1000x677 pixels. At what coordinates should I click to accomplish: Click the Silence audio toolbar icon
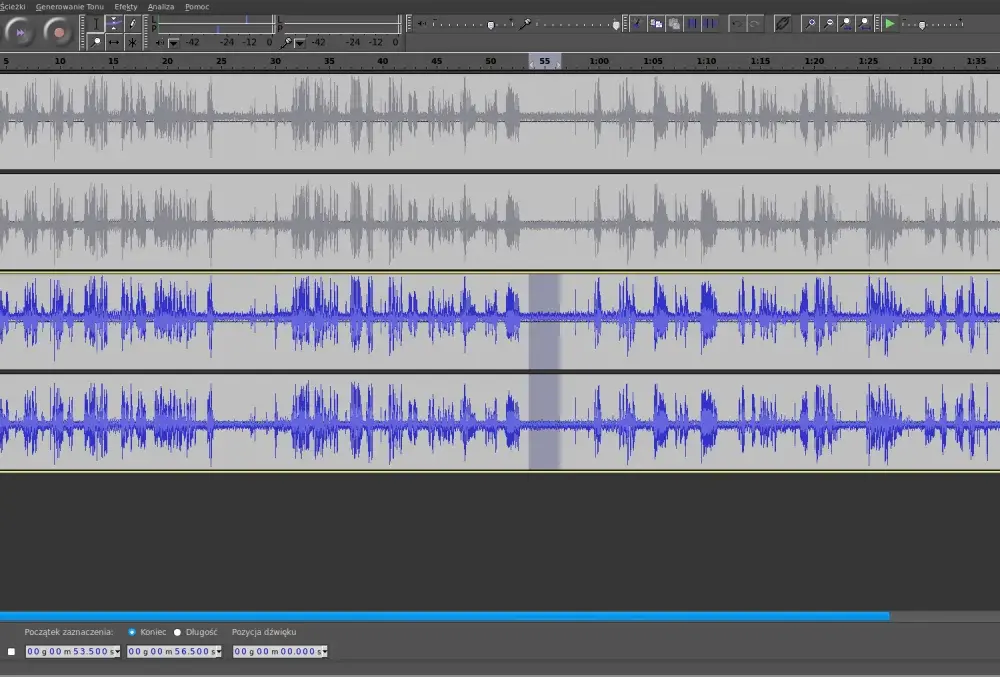click(710, 24)
